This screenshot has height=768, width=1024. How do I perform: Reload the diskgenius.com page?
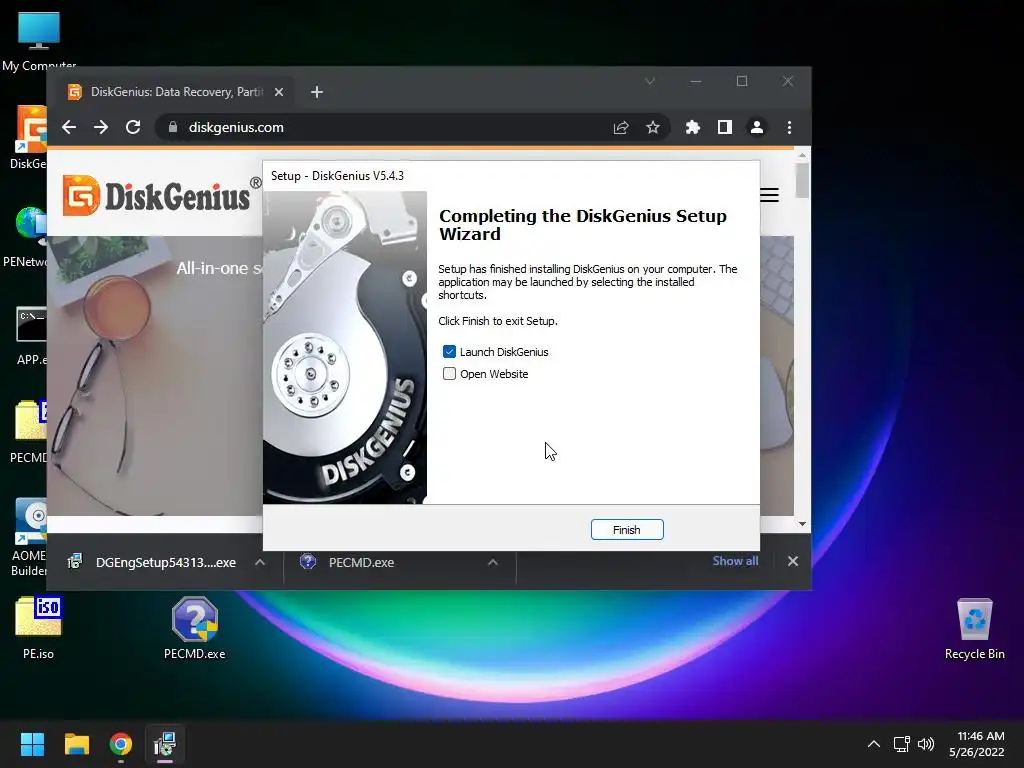[133, 127]
